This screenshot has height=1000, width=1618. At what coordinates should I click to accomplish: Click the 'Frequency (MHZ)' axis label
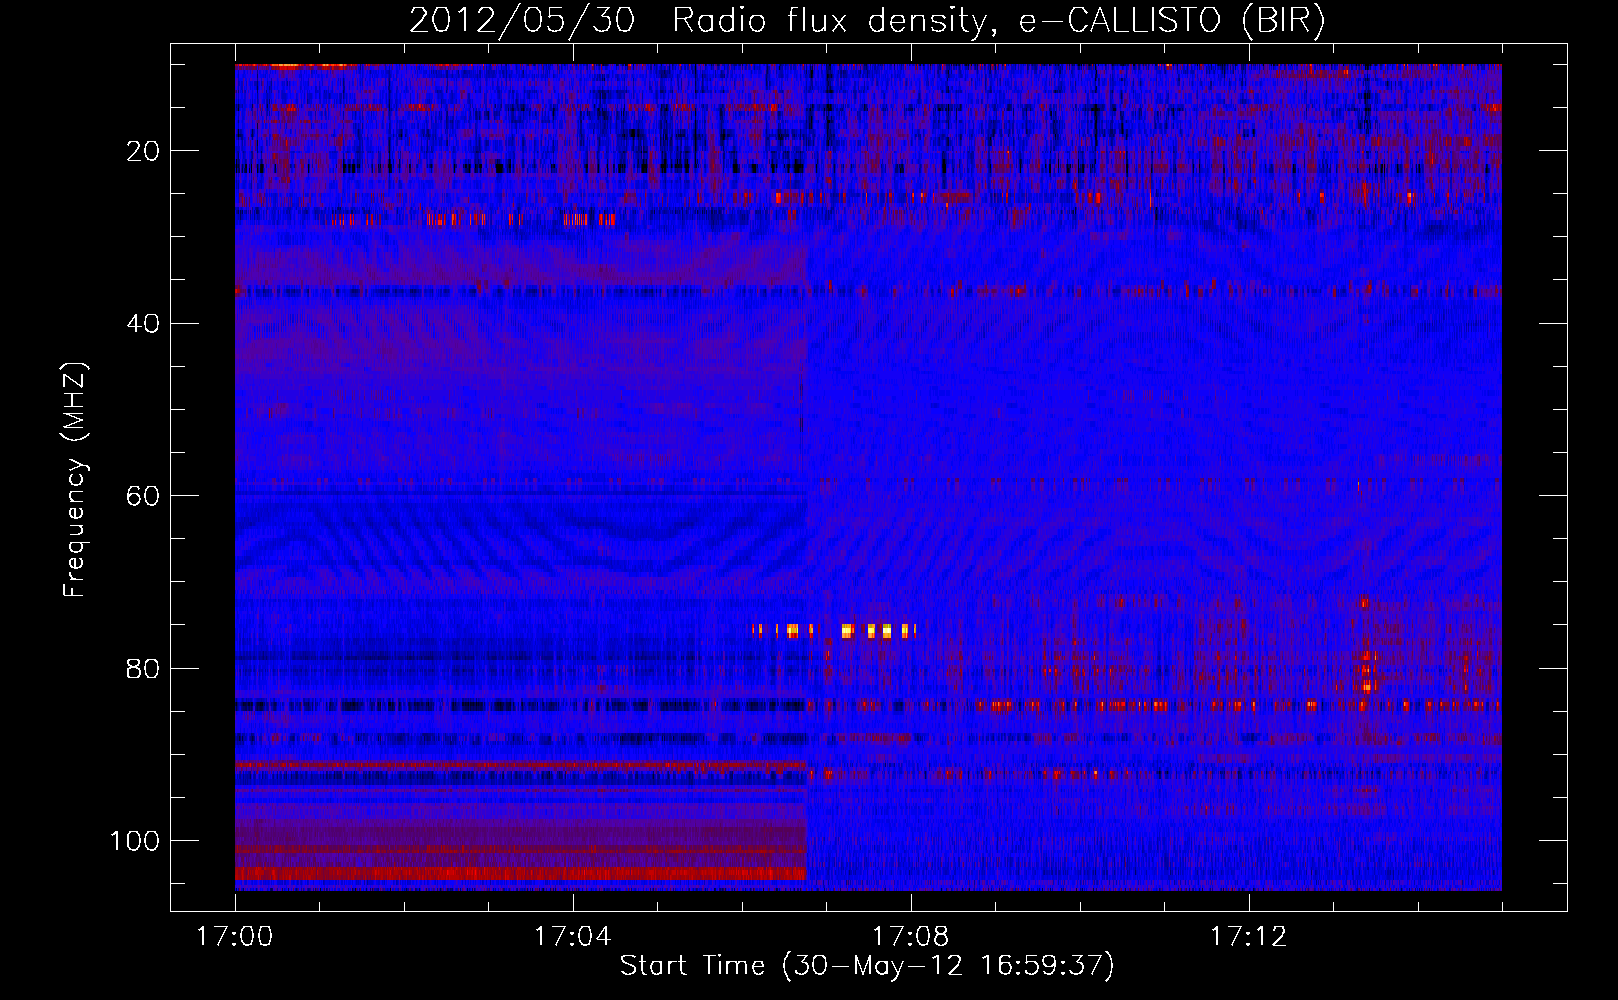click(x=75, y=480)
